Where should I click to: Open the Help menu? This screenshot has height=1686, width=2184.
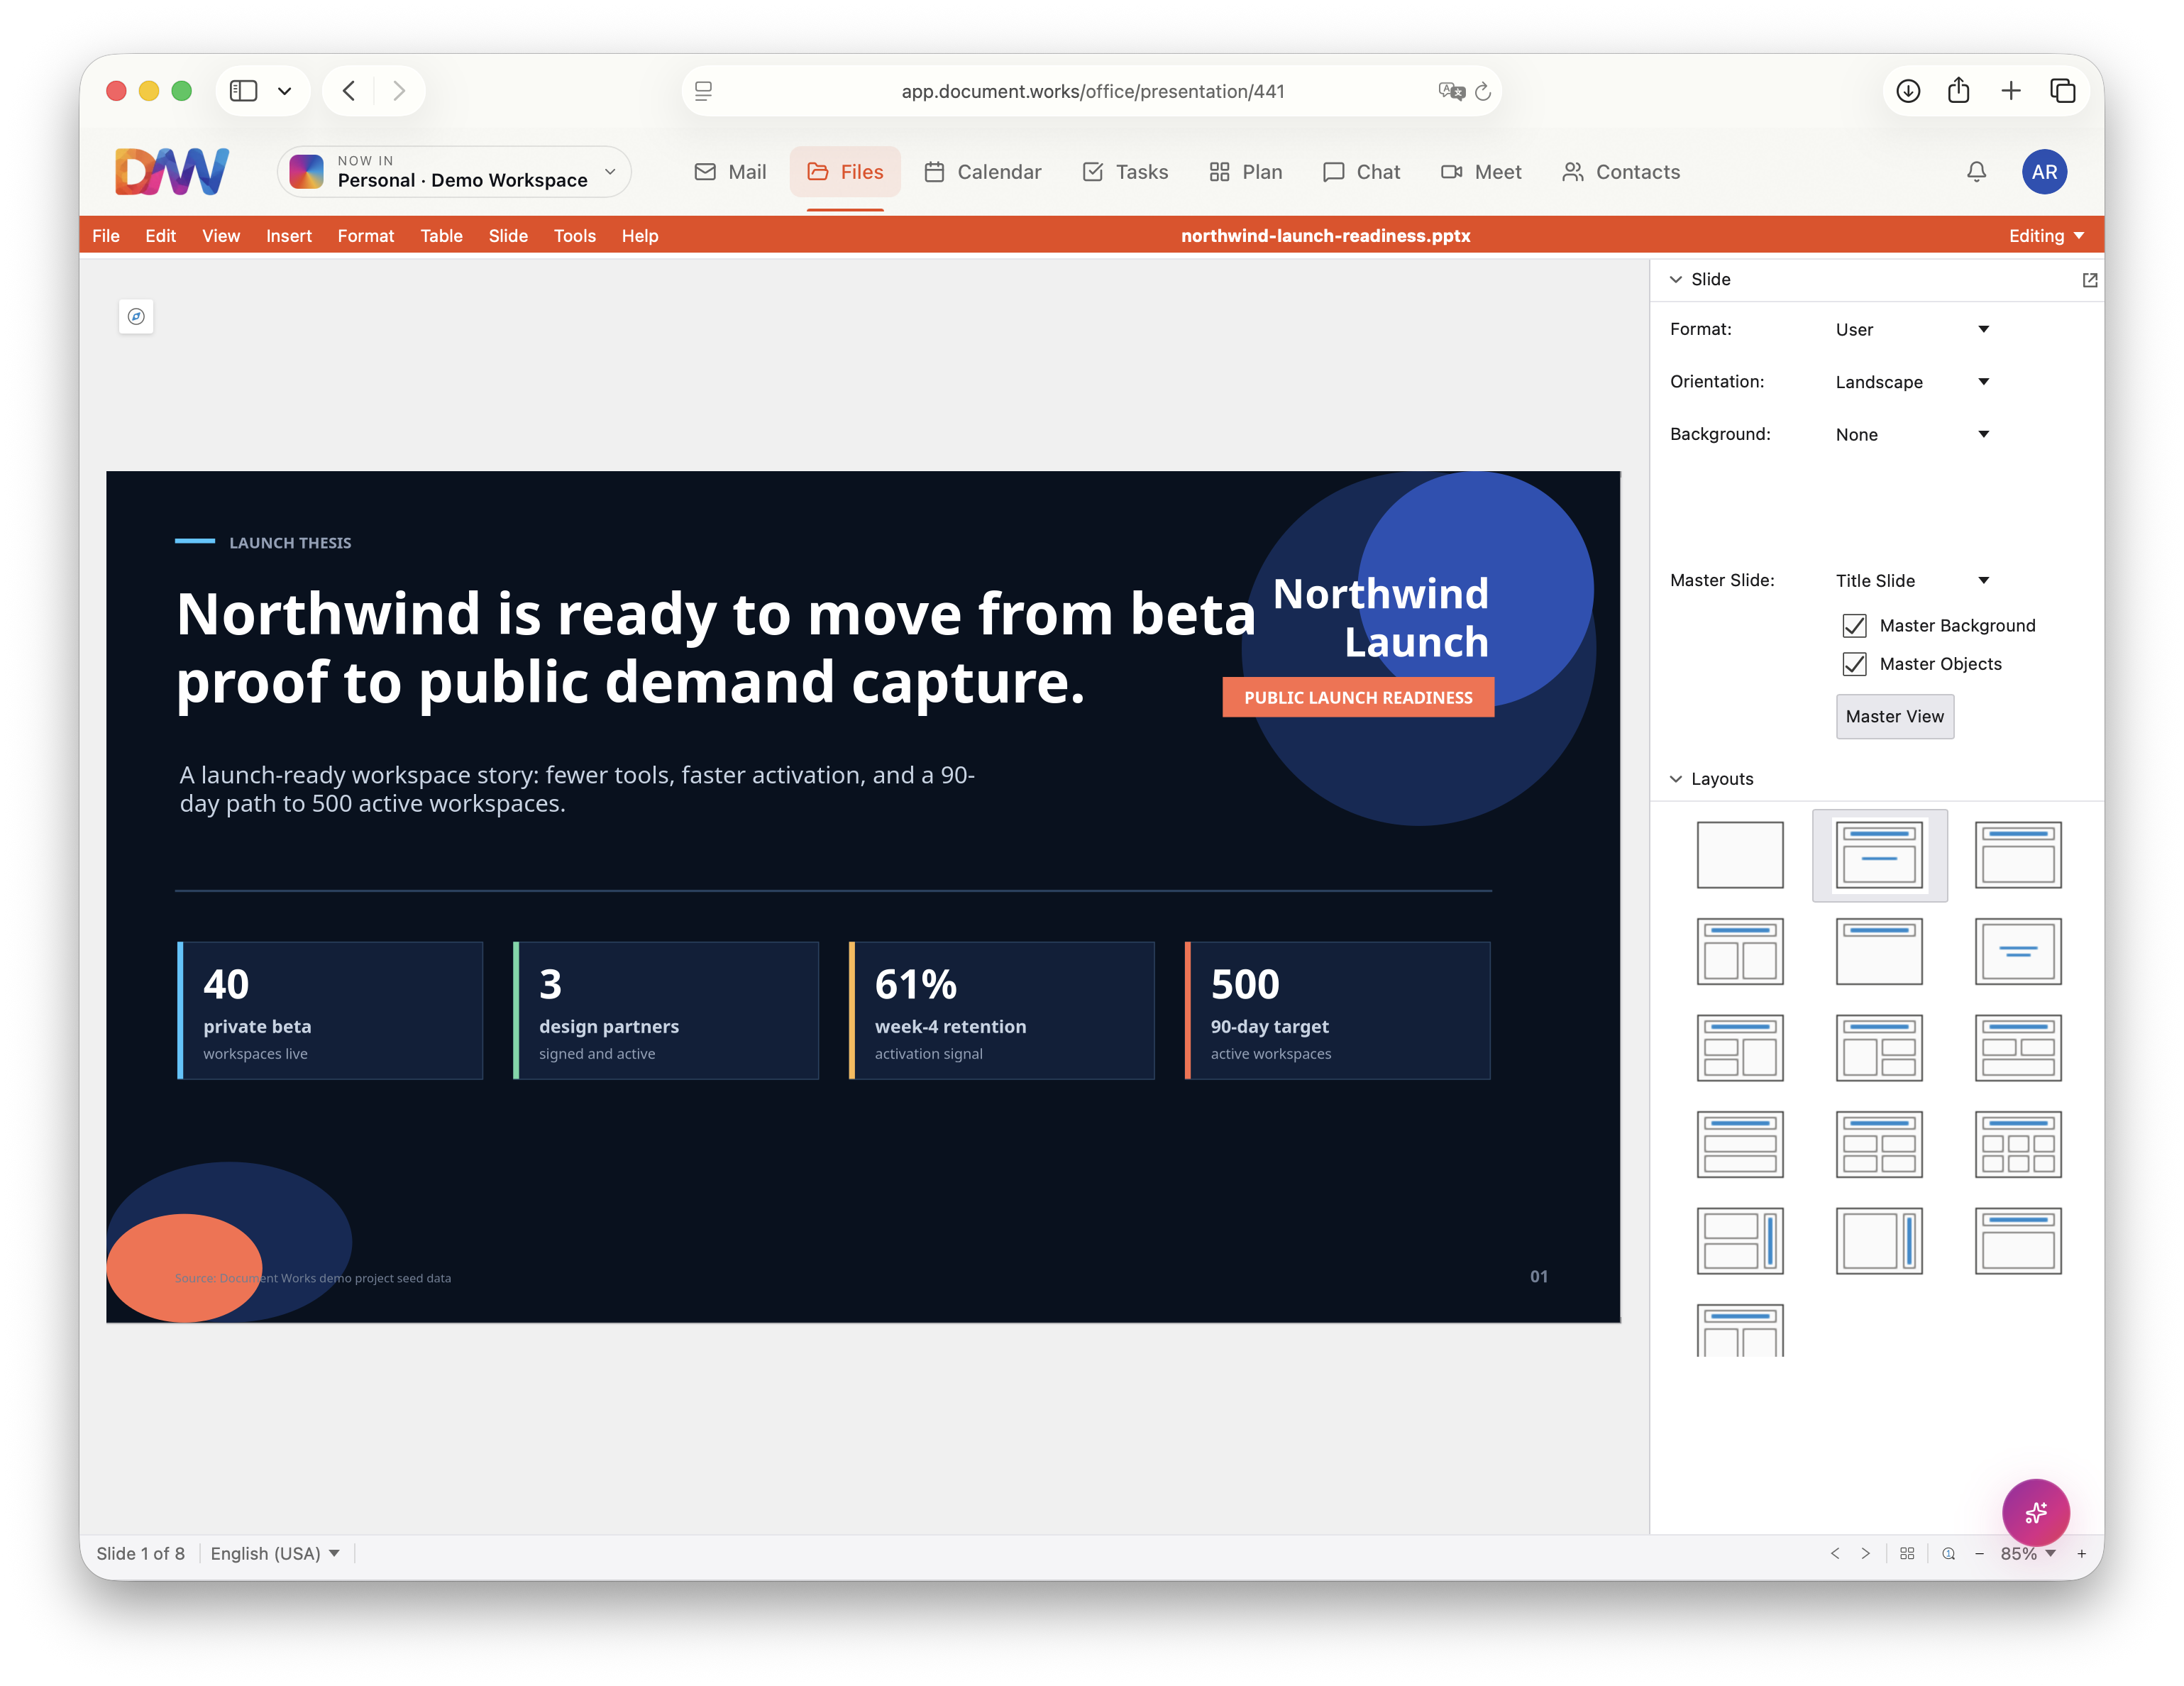[x=640, y=236]
